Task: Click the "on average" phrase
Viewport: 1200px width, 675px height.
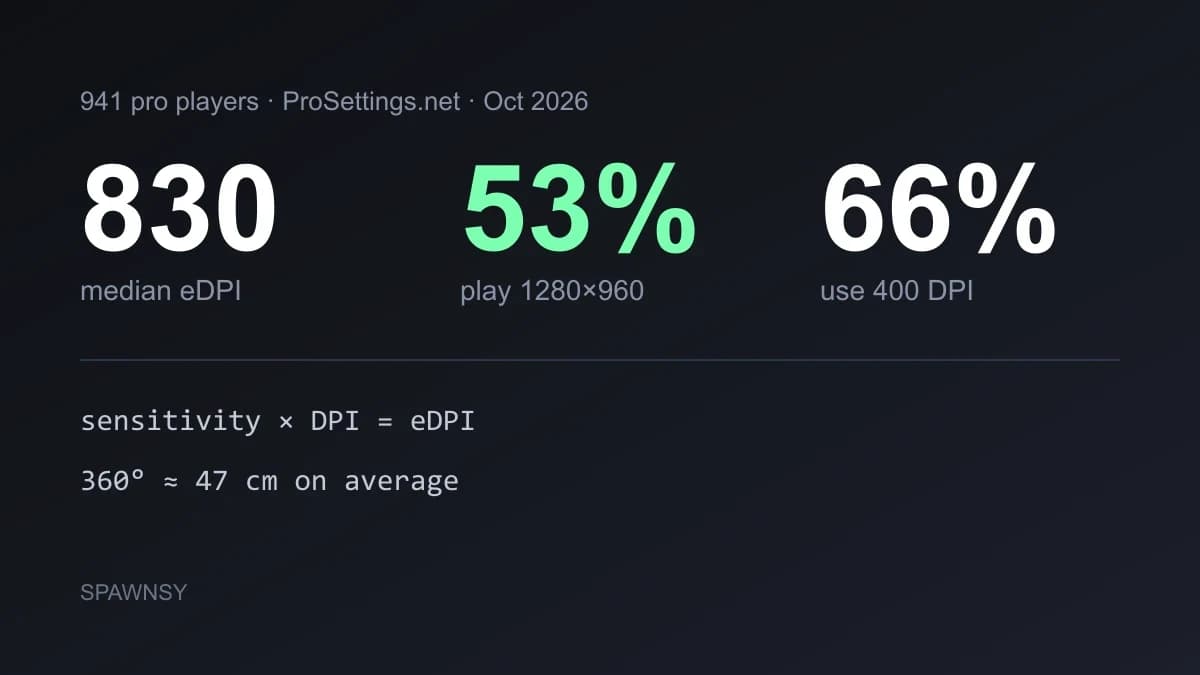Action: [376, 481]
